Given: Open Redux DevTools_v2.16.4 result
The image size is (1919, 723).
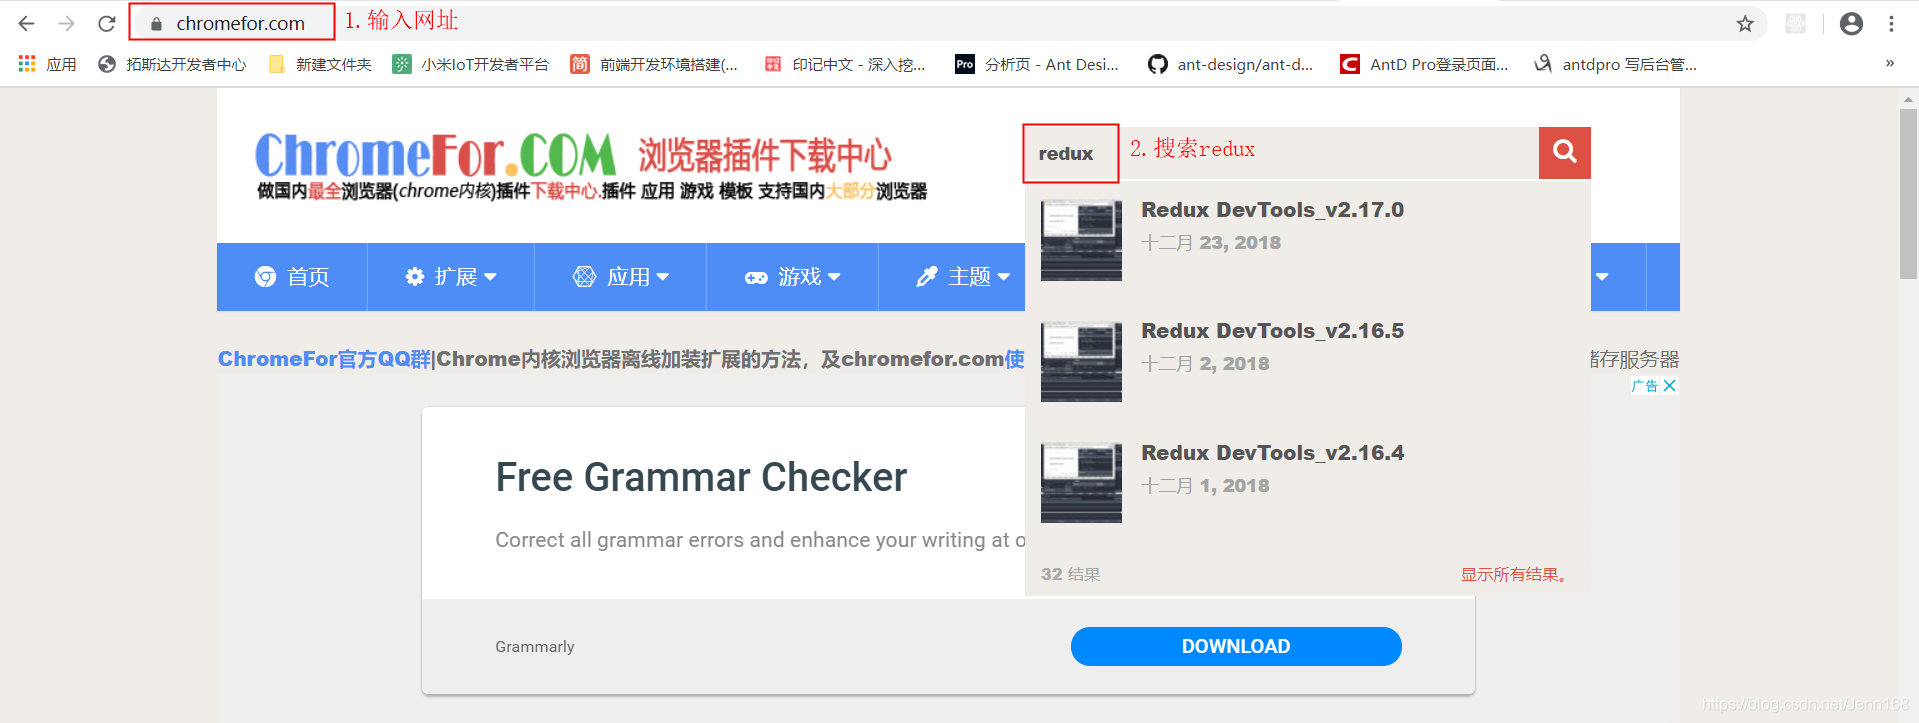Looking at the screenshot, I should (x=1272, y=453).
